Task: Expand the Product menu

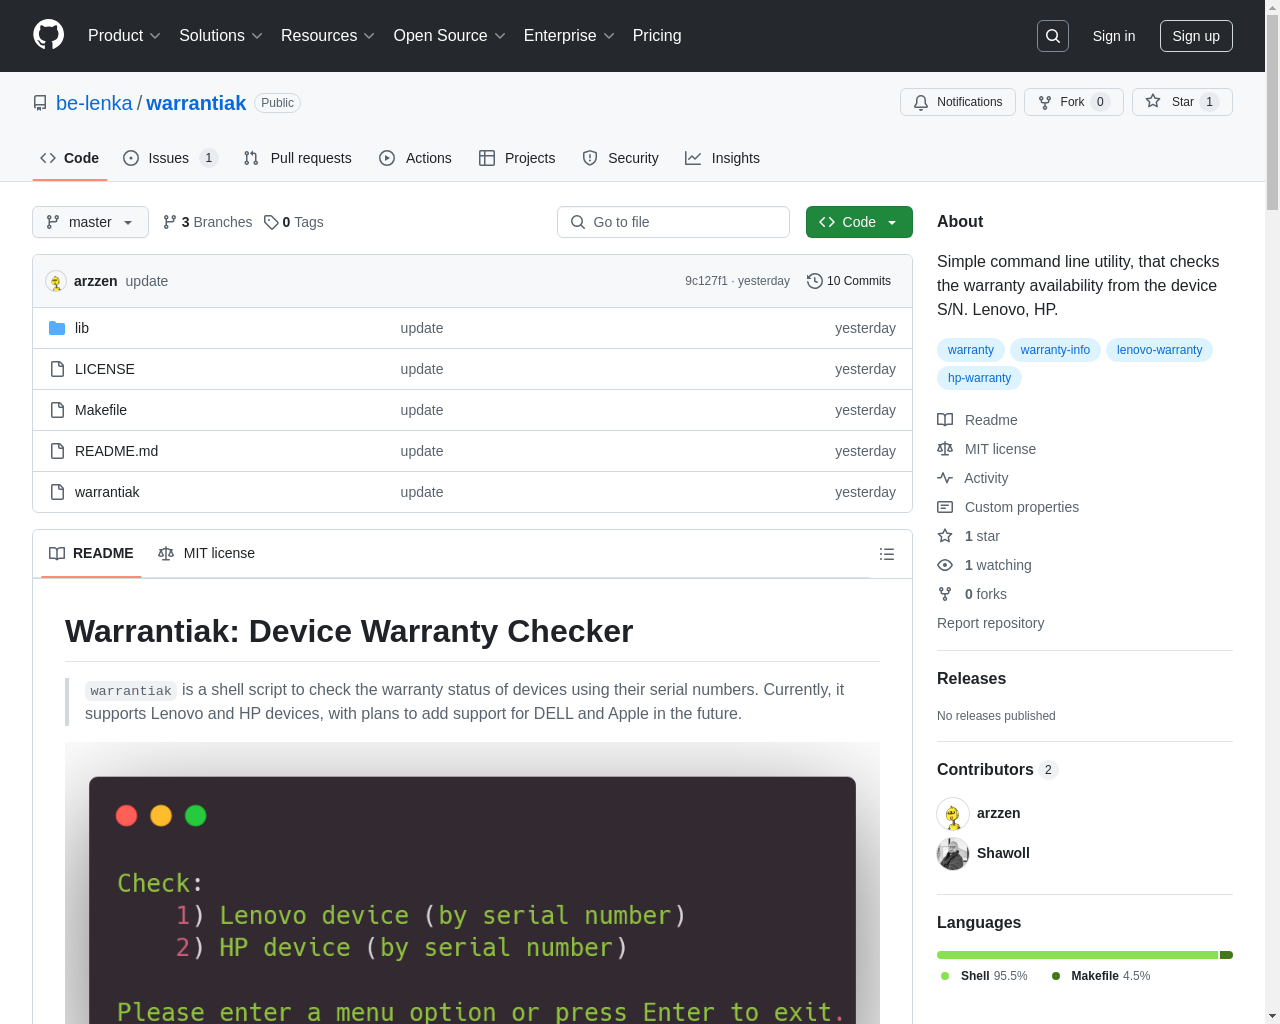Action: tap(124, 36)
